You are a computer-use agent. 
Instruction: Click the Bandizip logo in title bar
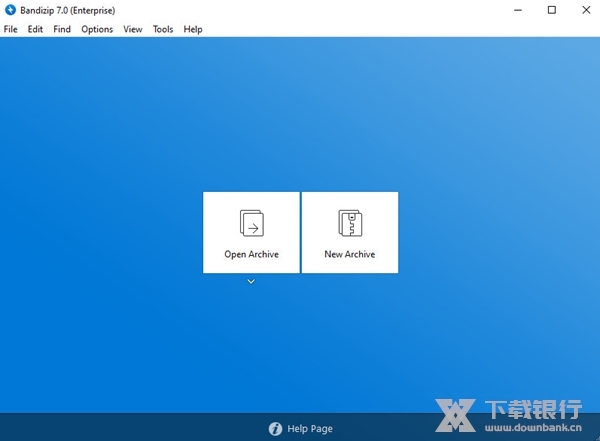tap(10, 10)
